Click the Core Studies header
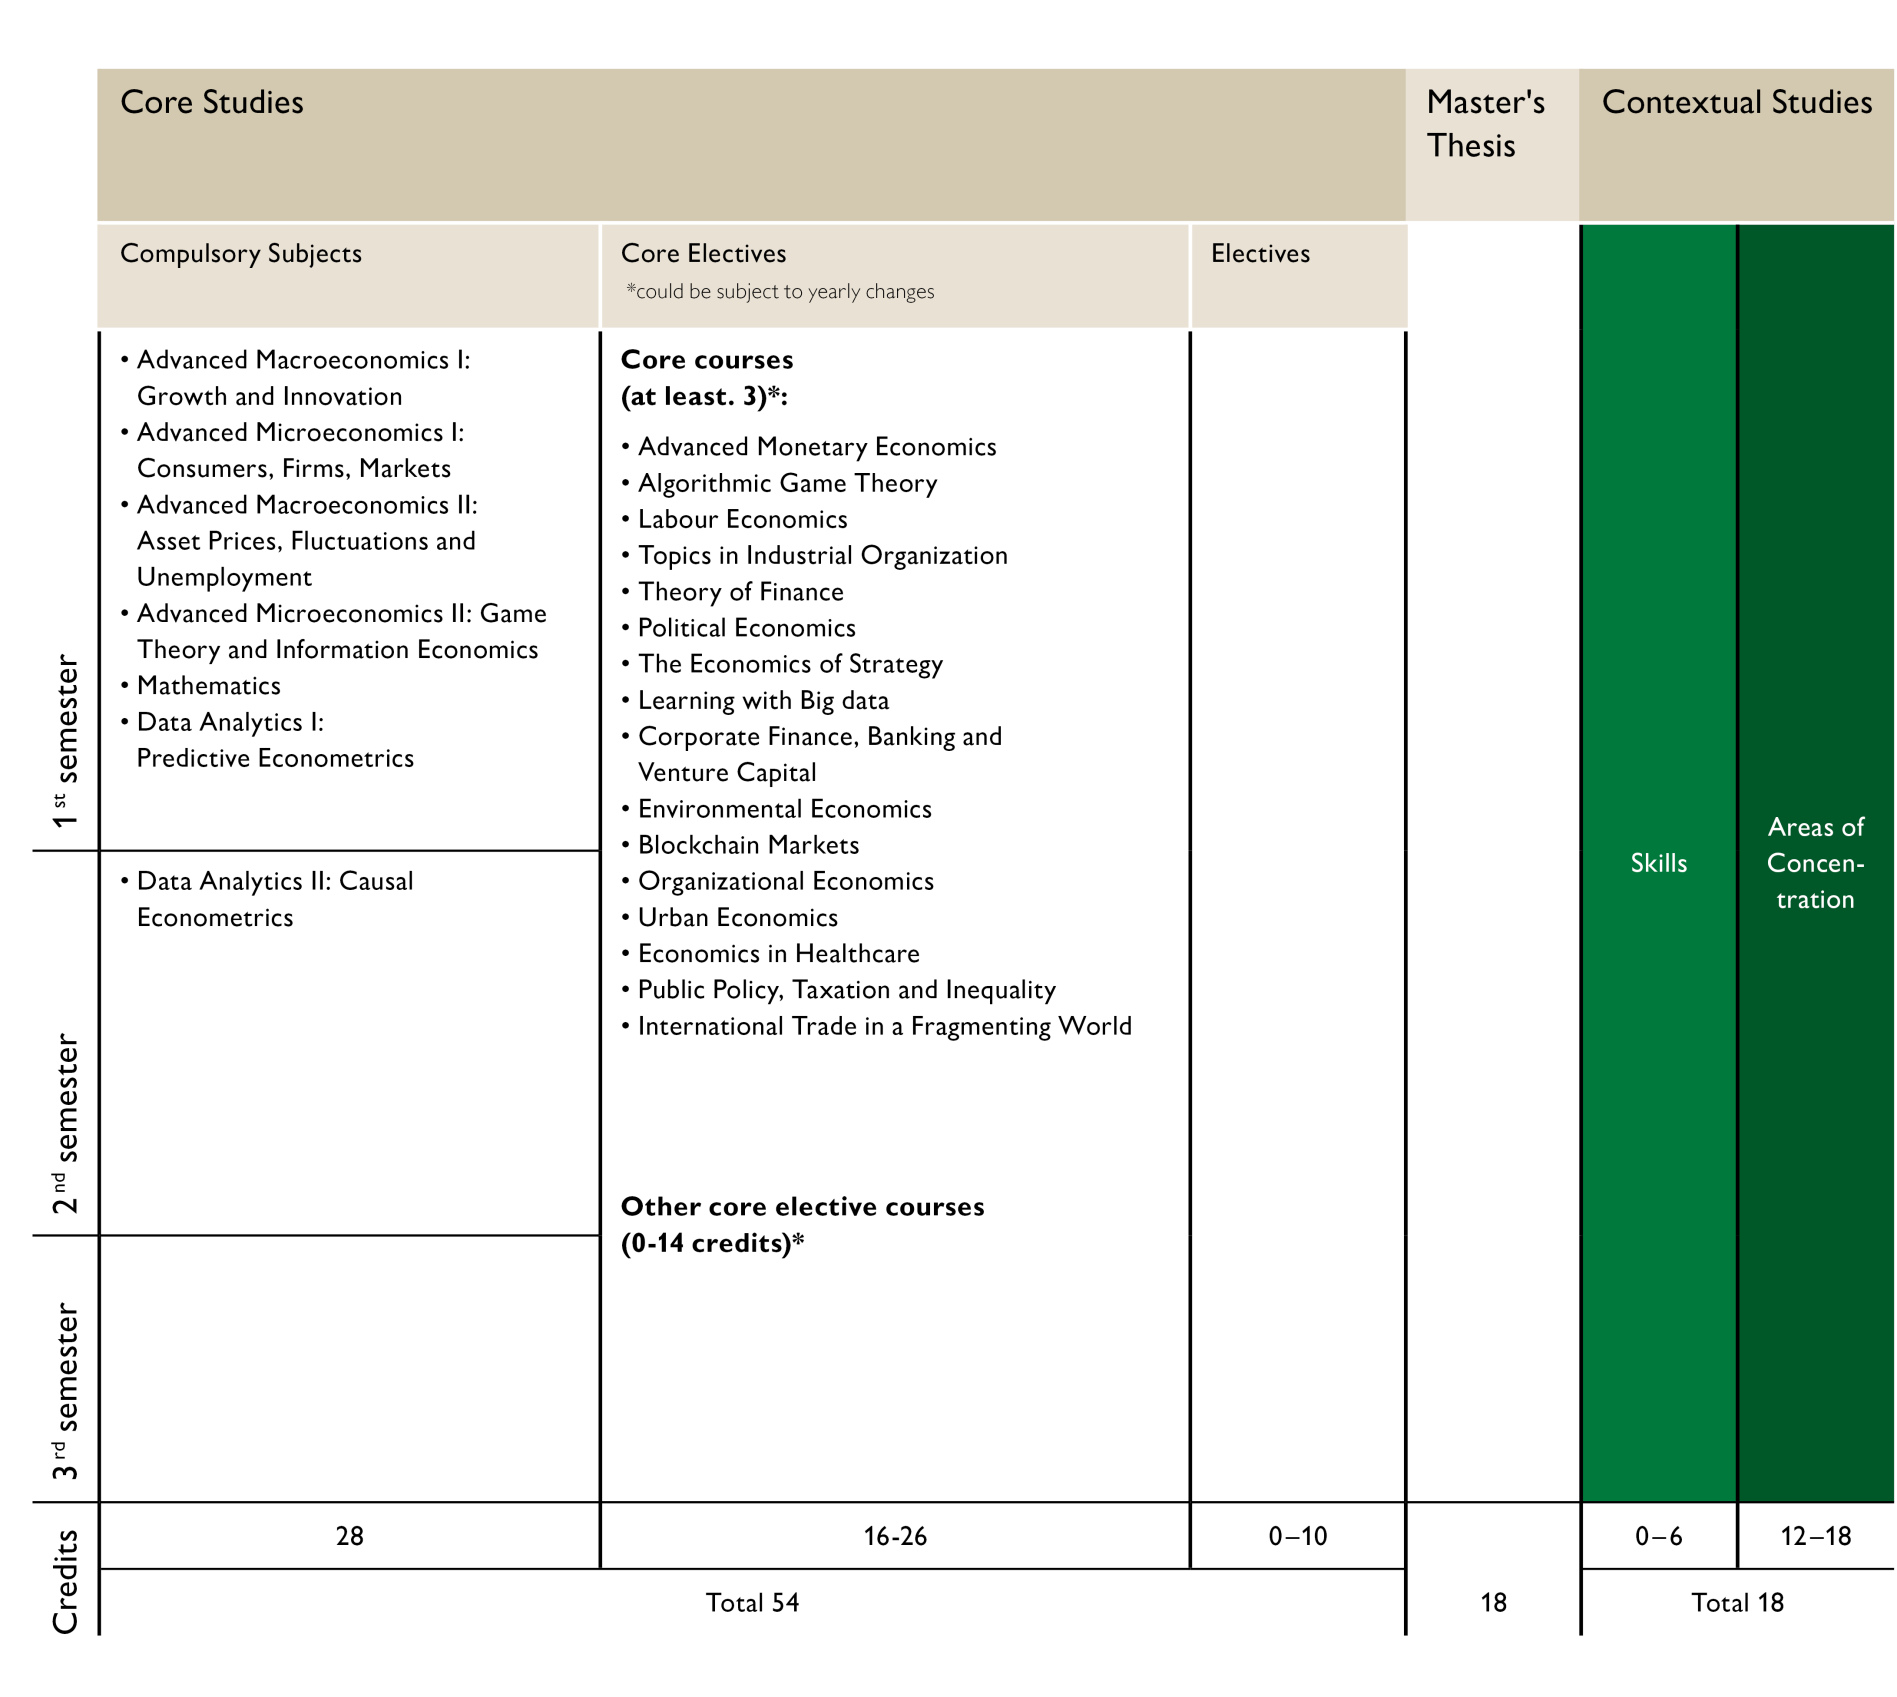This screenshot has height=1697, width=1897. (212, 103)
